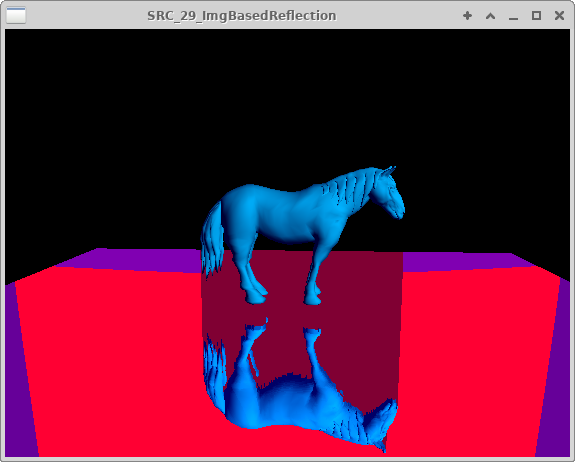Image resolution: width=575 pixels, height=462 pixels.
Task: Click the SRC_29_ImgBasedReflection title text
Action: click(242, 16)
